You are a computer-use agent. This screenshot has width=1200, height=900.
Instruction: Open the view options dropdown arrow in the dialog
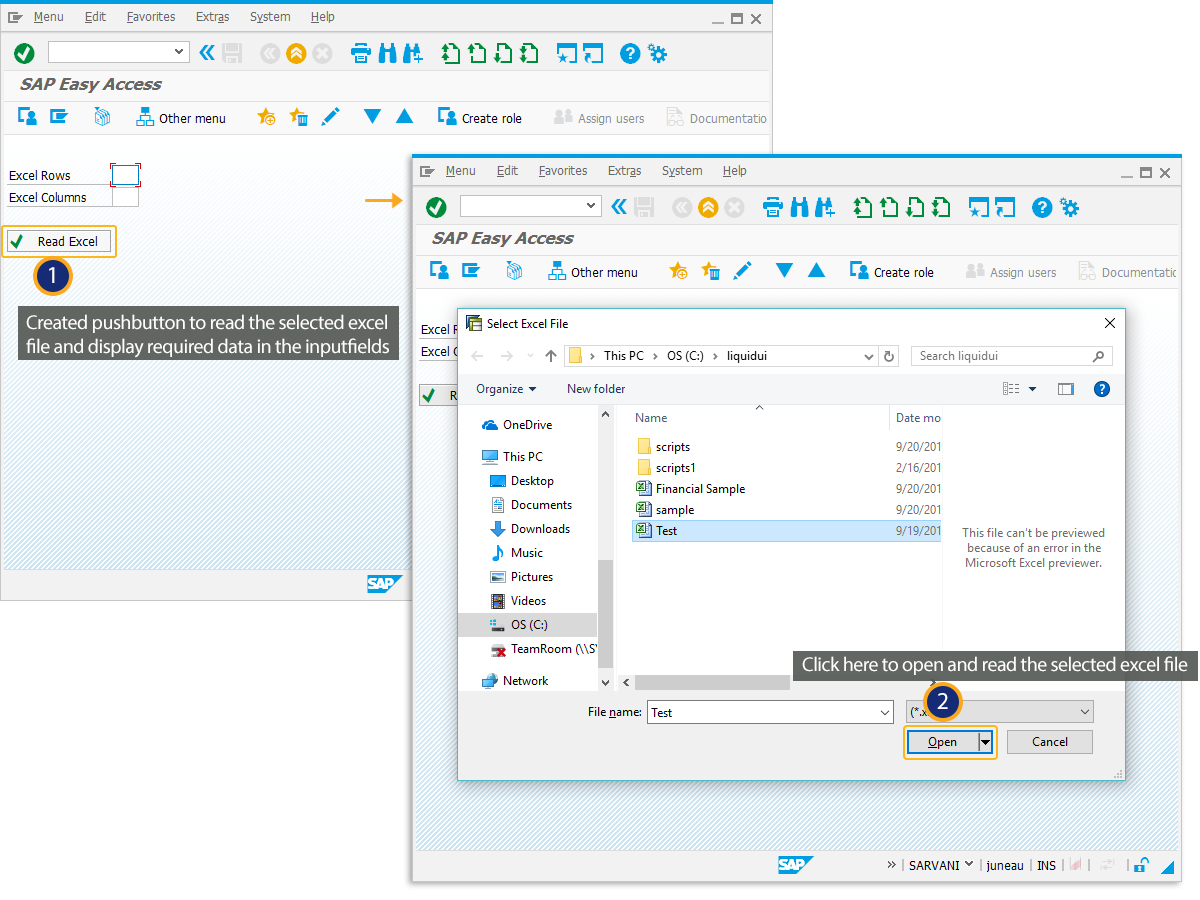coord(1032,389)
